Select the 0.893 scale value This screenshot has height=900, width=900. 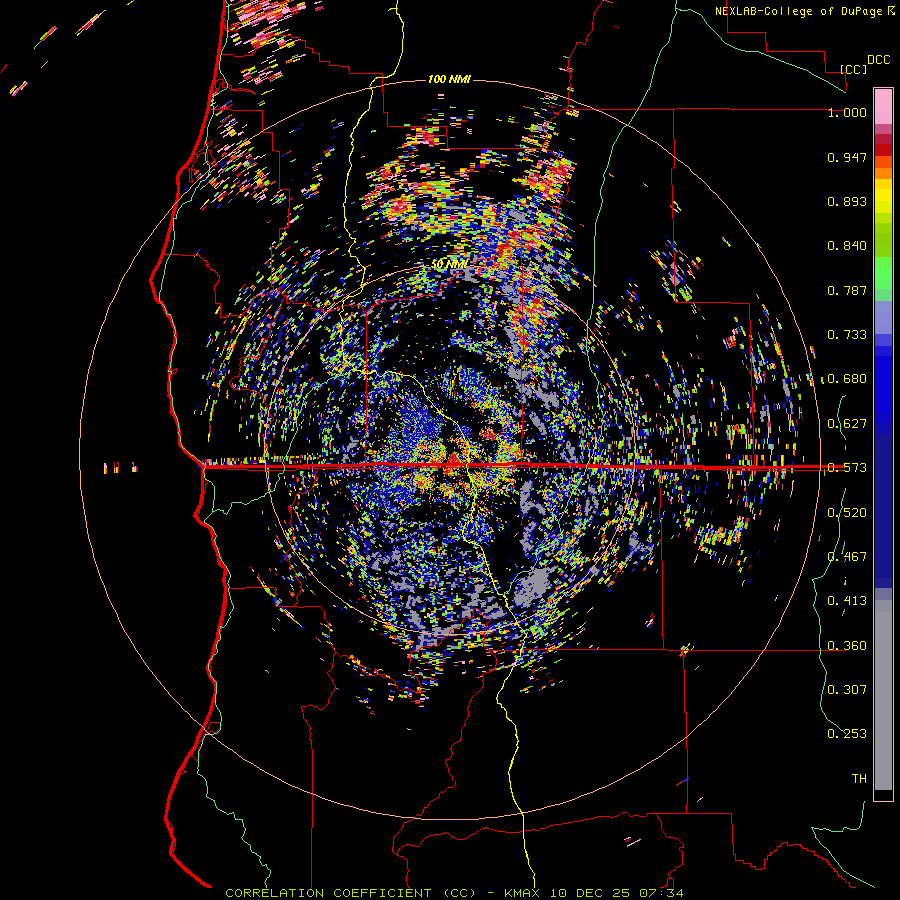click(x=847, y=201)
